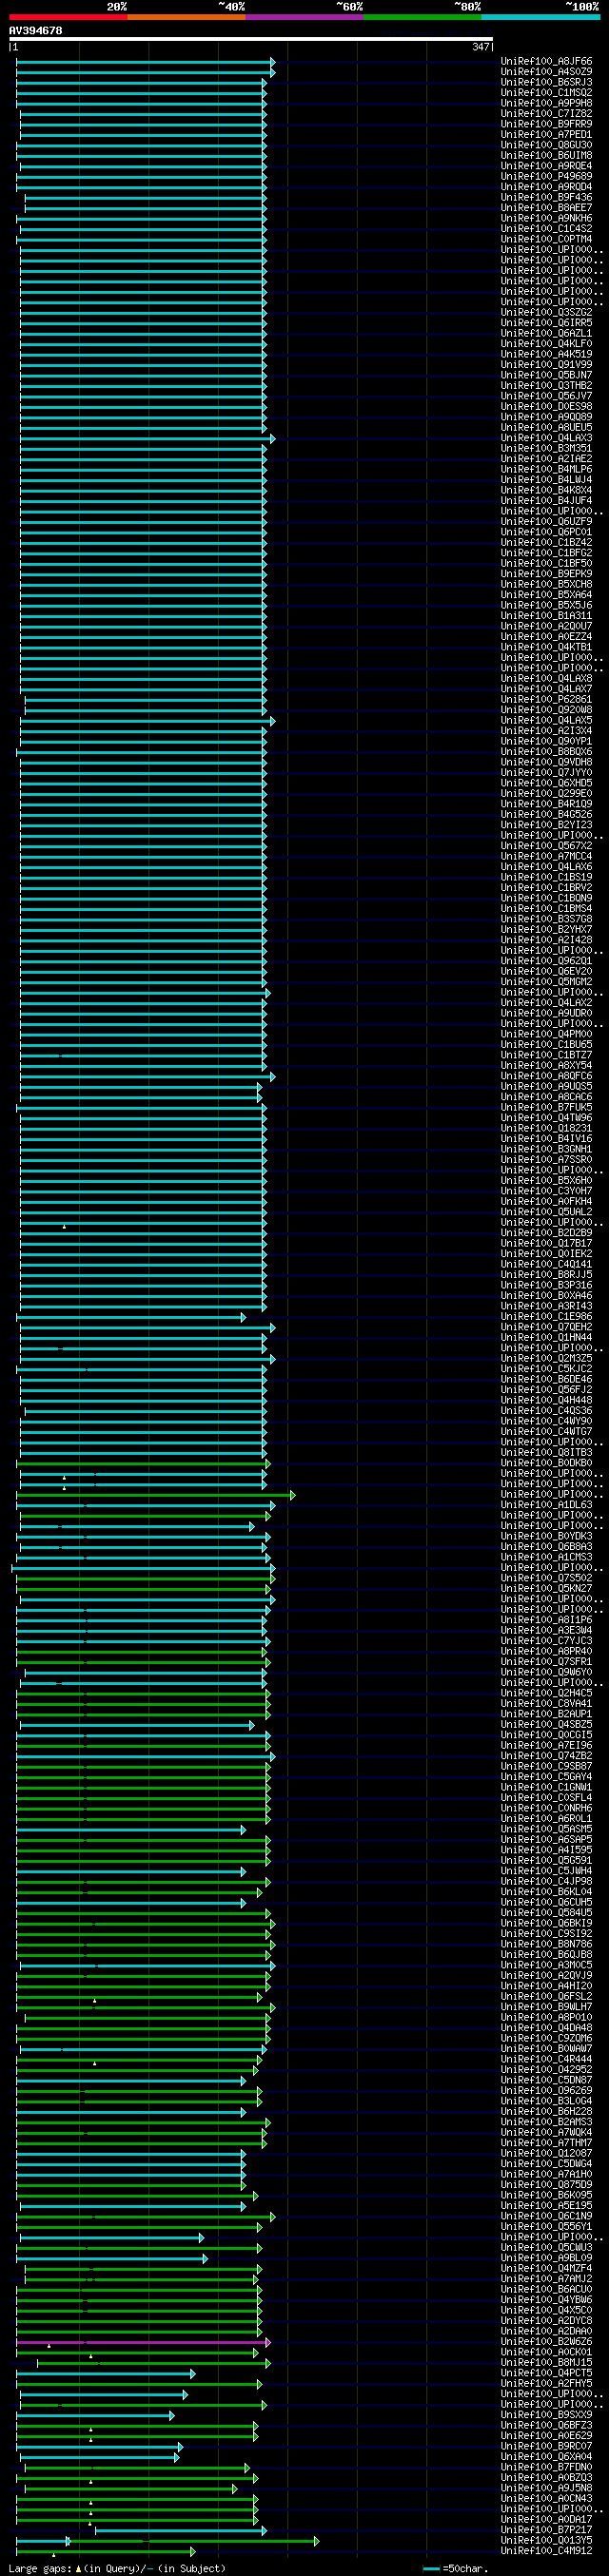Select hit UniRef100_A4K519
The image size is (609, 2576).
tap(546, 355)
